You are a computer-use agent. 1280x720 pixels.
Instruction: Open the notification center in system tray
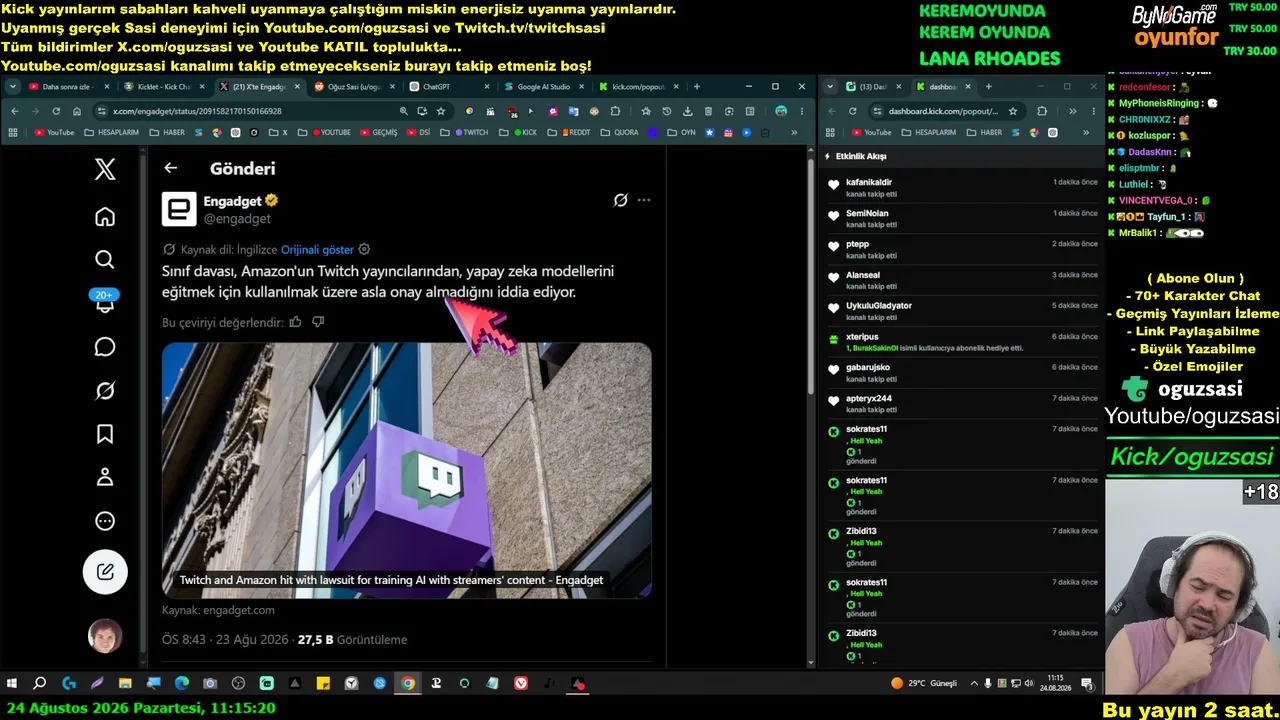pos(1087,684)
